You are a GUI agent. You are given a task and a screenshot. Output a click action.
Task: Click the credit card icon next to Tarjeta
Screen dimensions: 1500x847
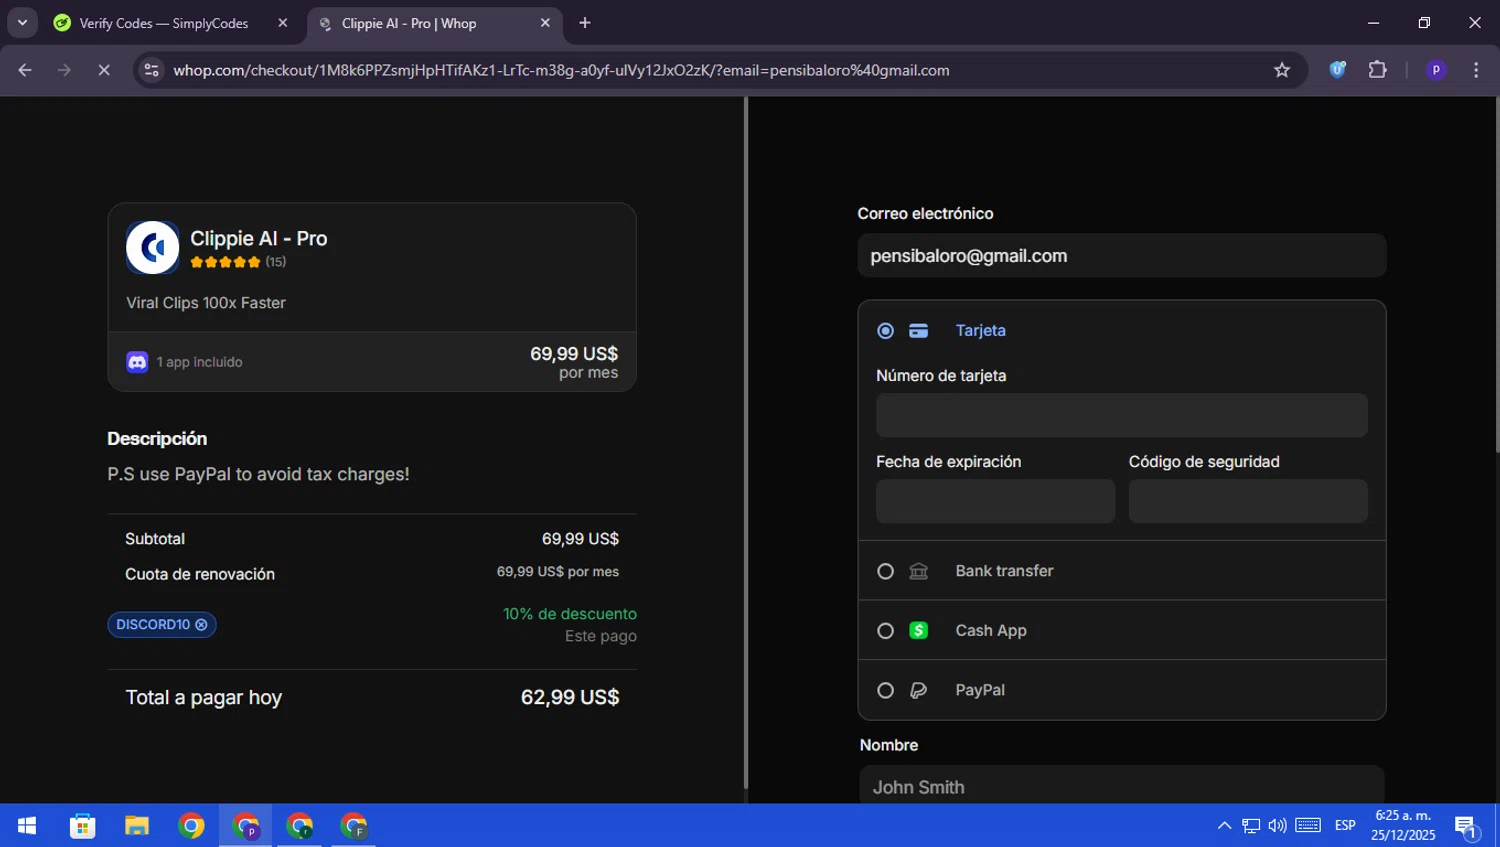(918, 331)
